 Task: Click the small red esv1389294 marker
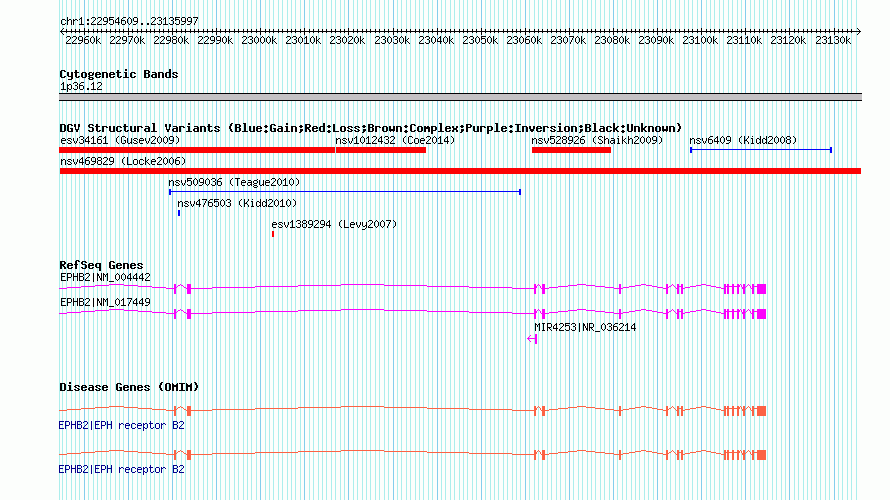point(273,234)
